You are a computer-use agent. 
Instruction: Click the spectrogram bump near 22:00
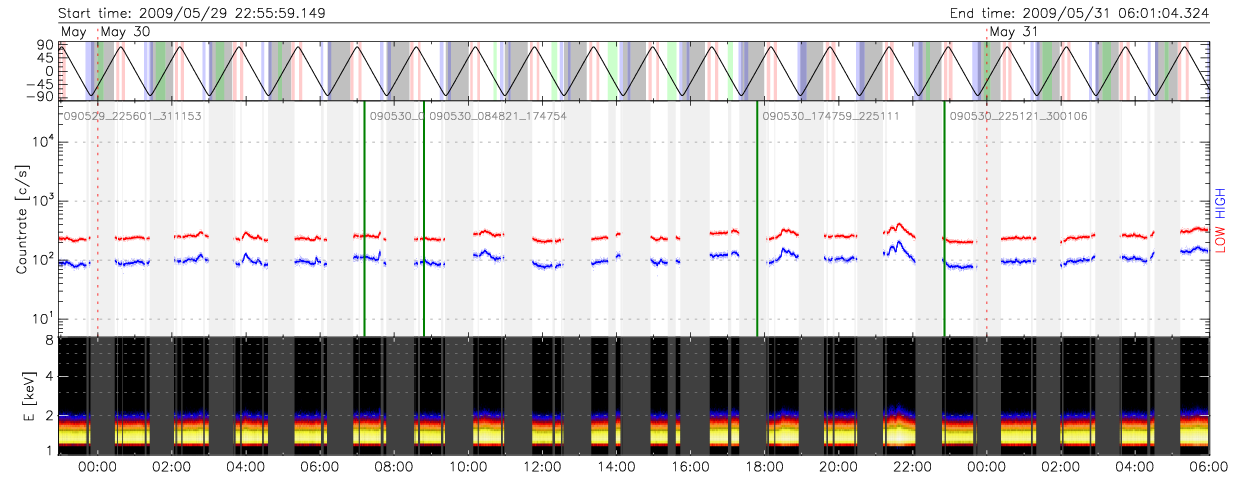pos(898,410)
